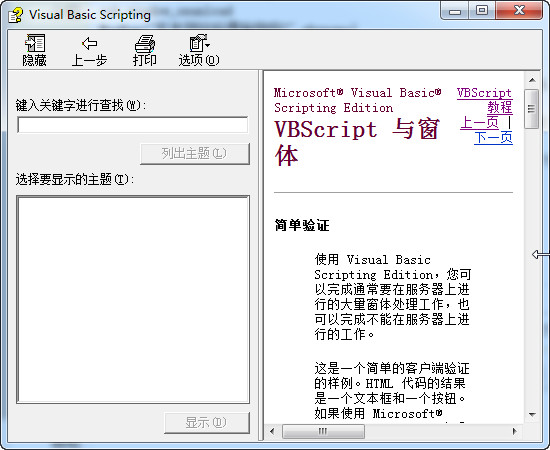Image resolution: width=550 pixels, height=450 pixels.
Task: Click the 显示 button below topic list
Action: tap(207, 422)
